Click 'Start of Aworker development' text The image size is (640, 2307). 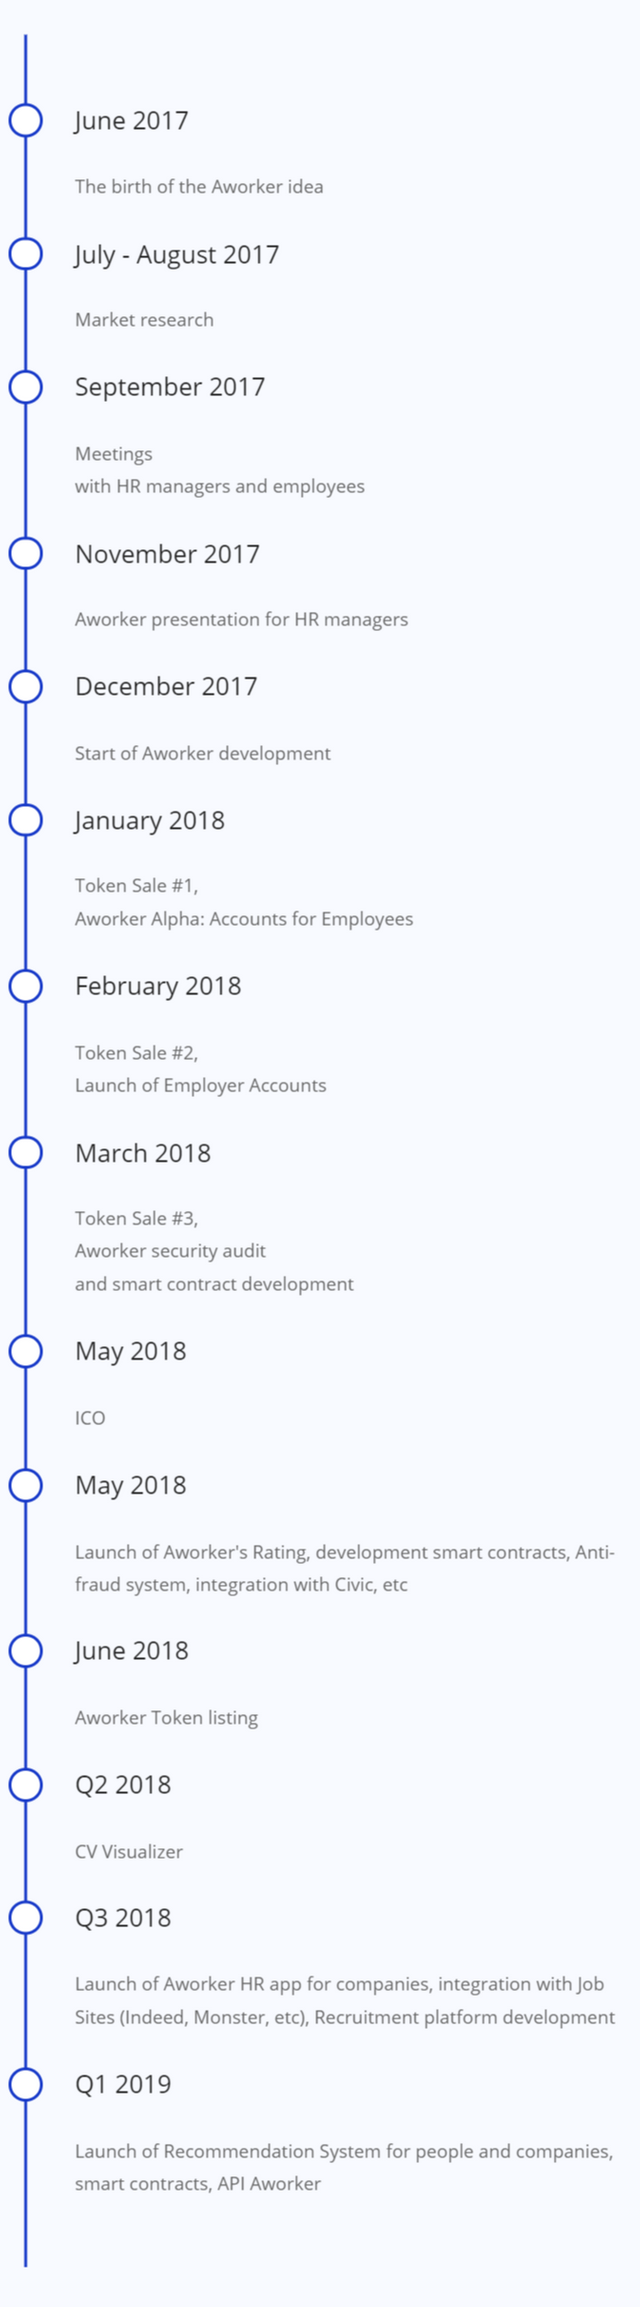(202, 753)
